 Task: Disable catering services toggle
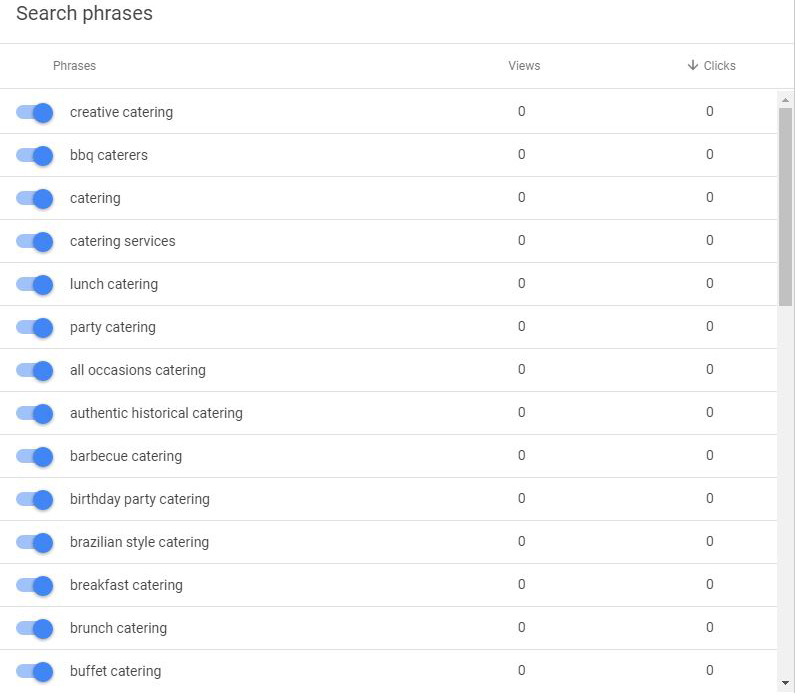(x=35, y=241)
